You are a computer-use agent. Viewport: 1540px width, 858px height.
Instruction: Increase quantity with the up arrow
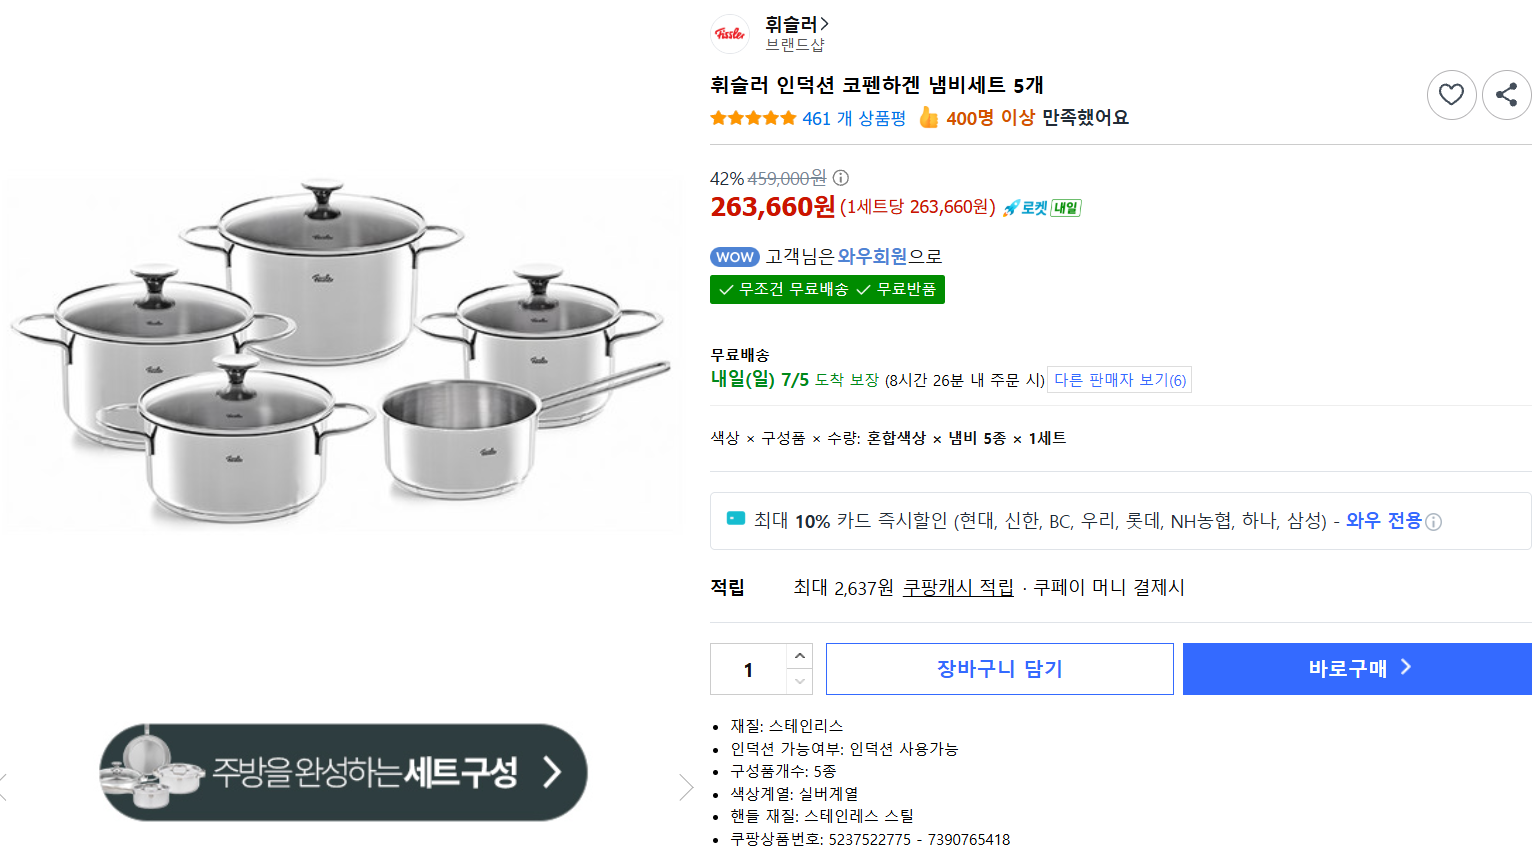pos(799,656)
